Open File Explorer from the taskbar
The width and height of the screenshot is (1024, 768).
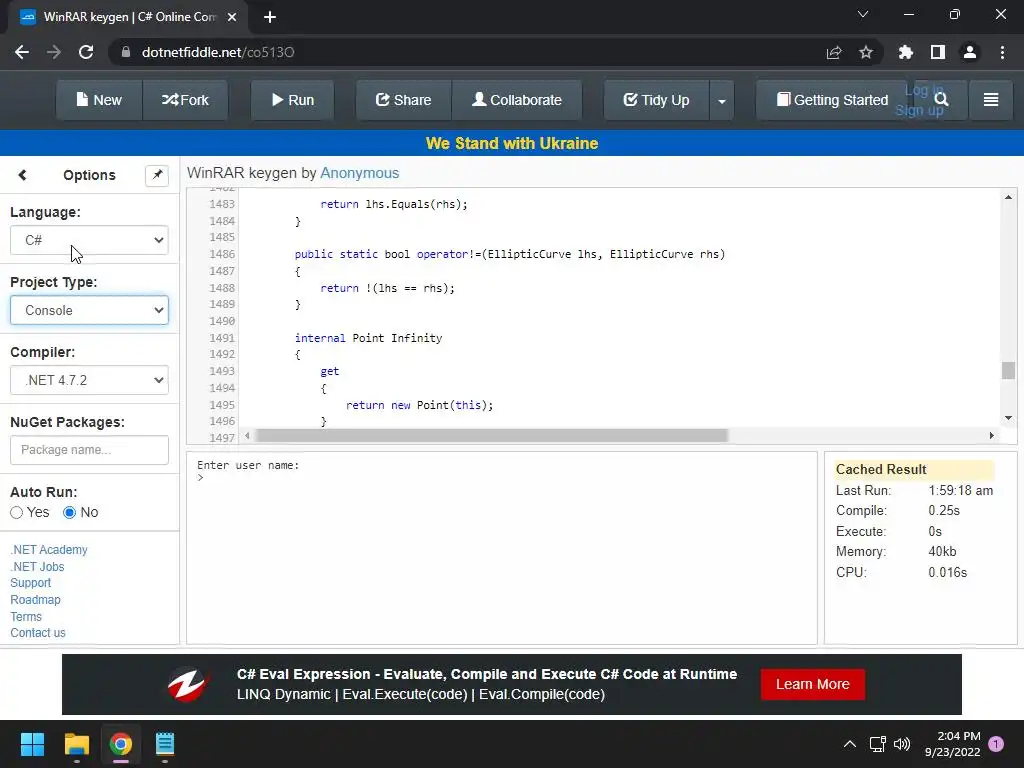[x=76, y=744]
